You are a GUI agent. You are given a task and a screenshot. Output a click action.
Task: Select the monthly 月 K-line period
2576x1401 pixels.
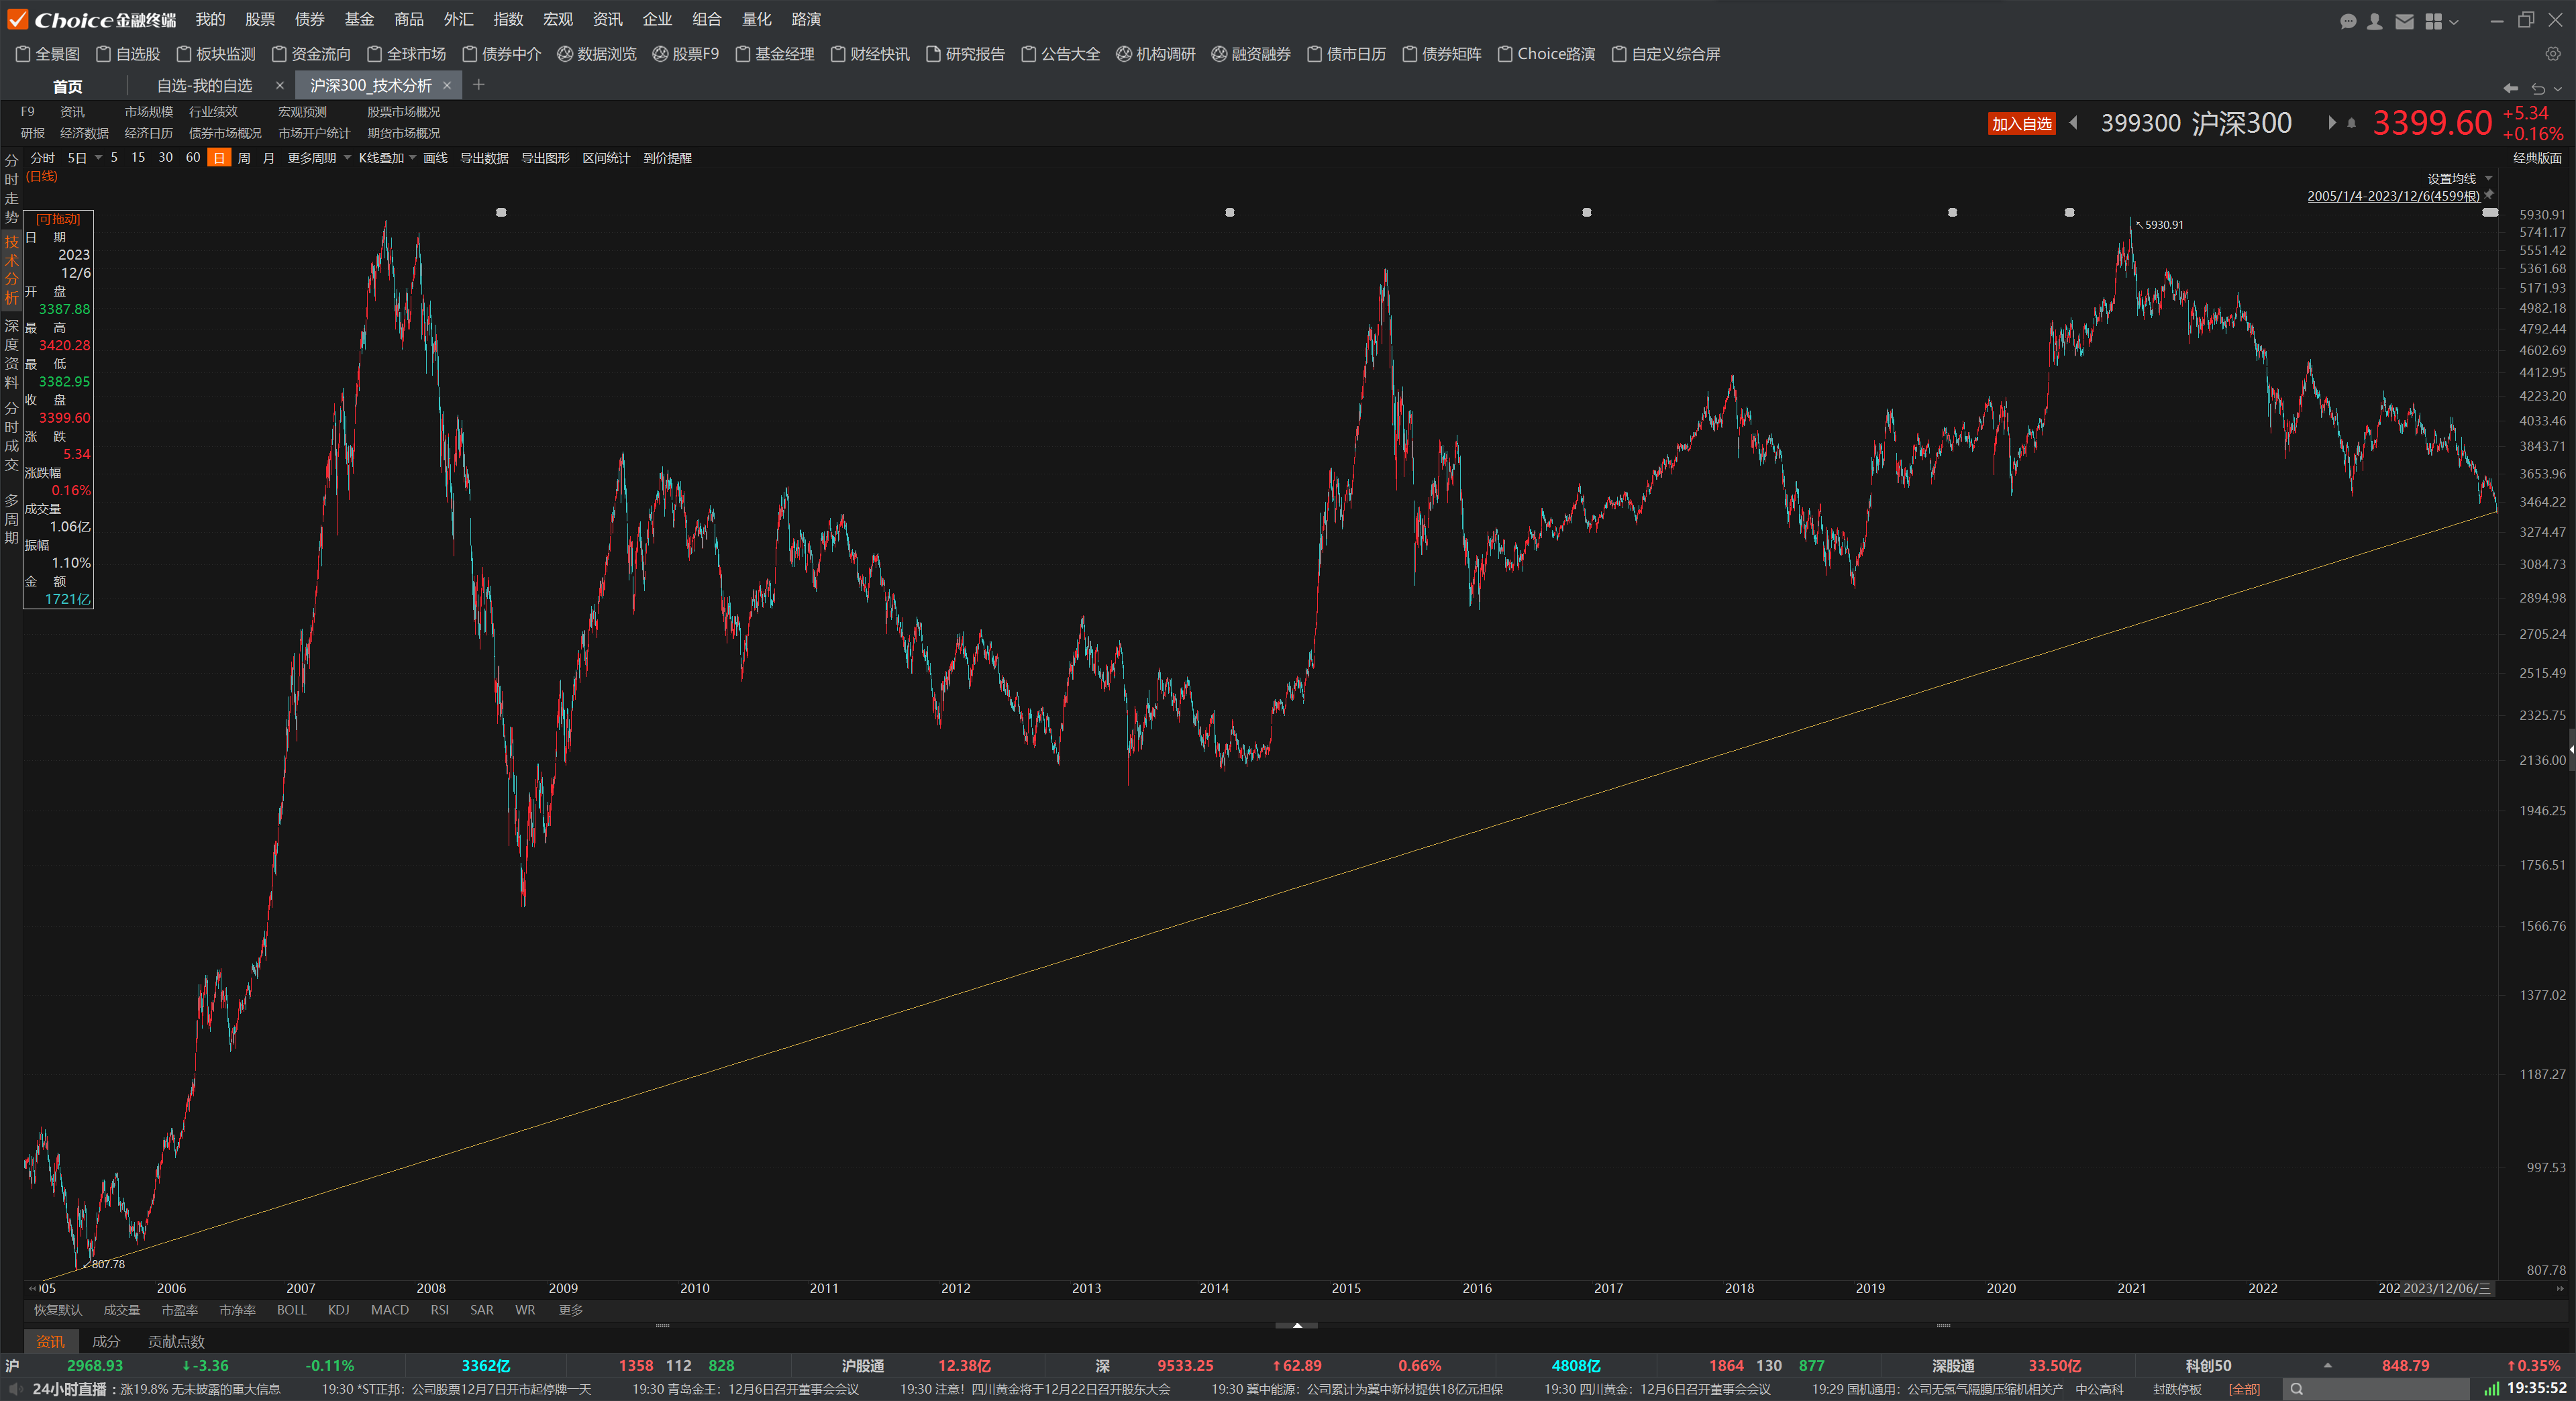(268, 158)
